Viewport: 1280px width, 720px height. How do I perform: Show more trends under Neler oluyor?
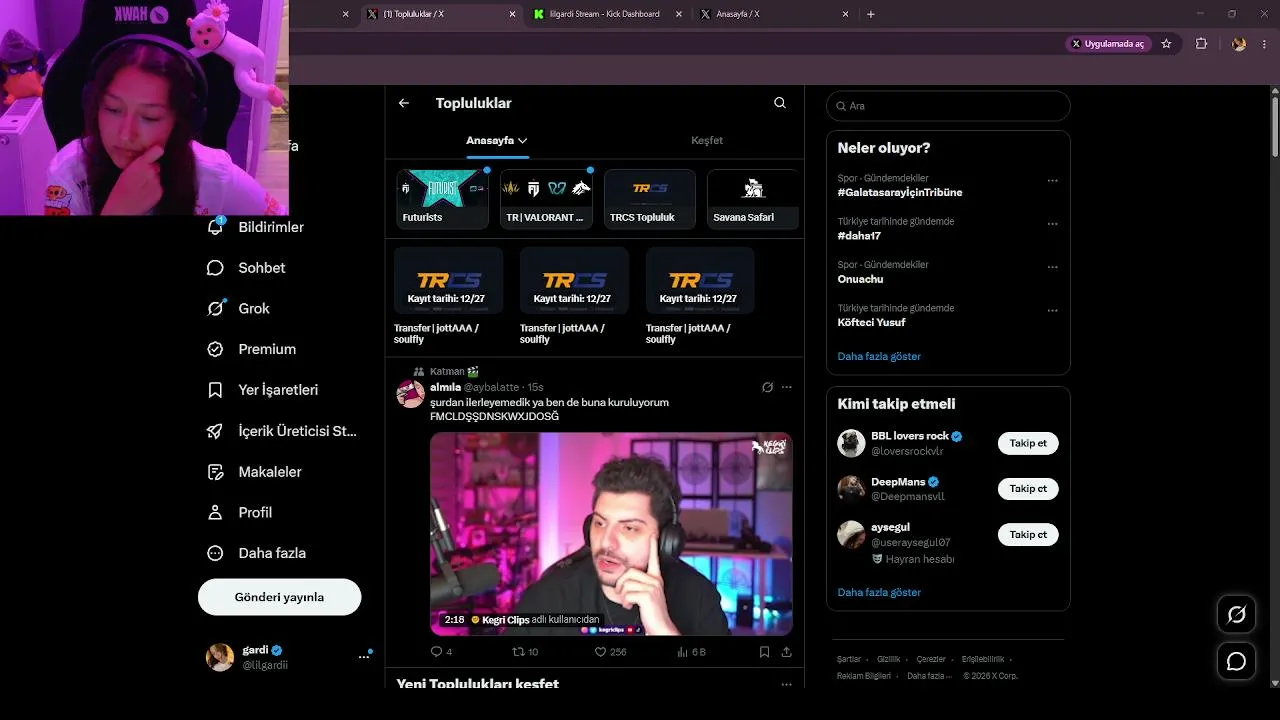pyautogui.click(x=879, y=356)
